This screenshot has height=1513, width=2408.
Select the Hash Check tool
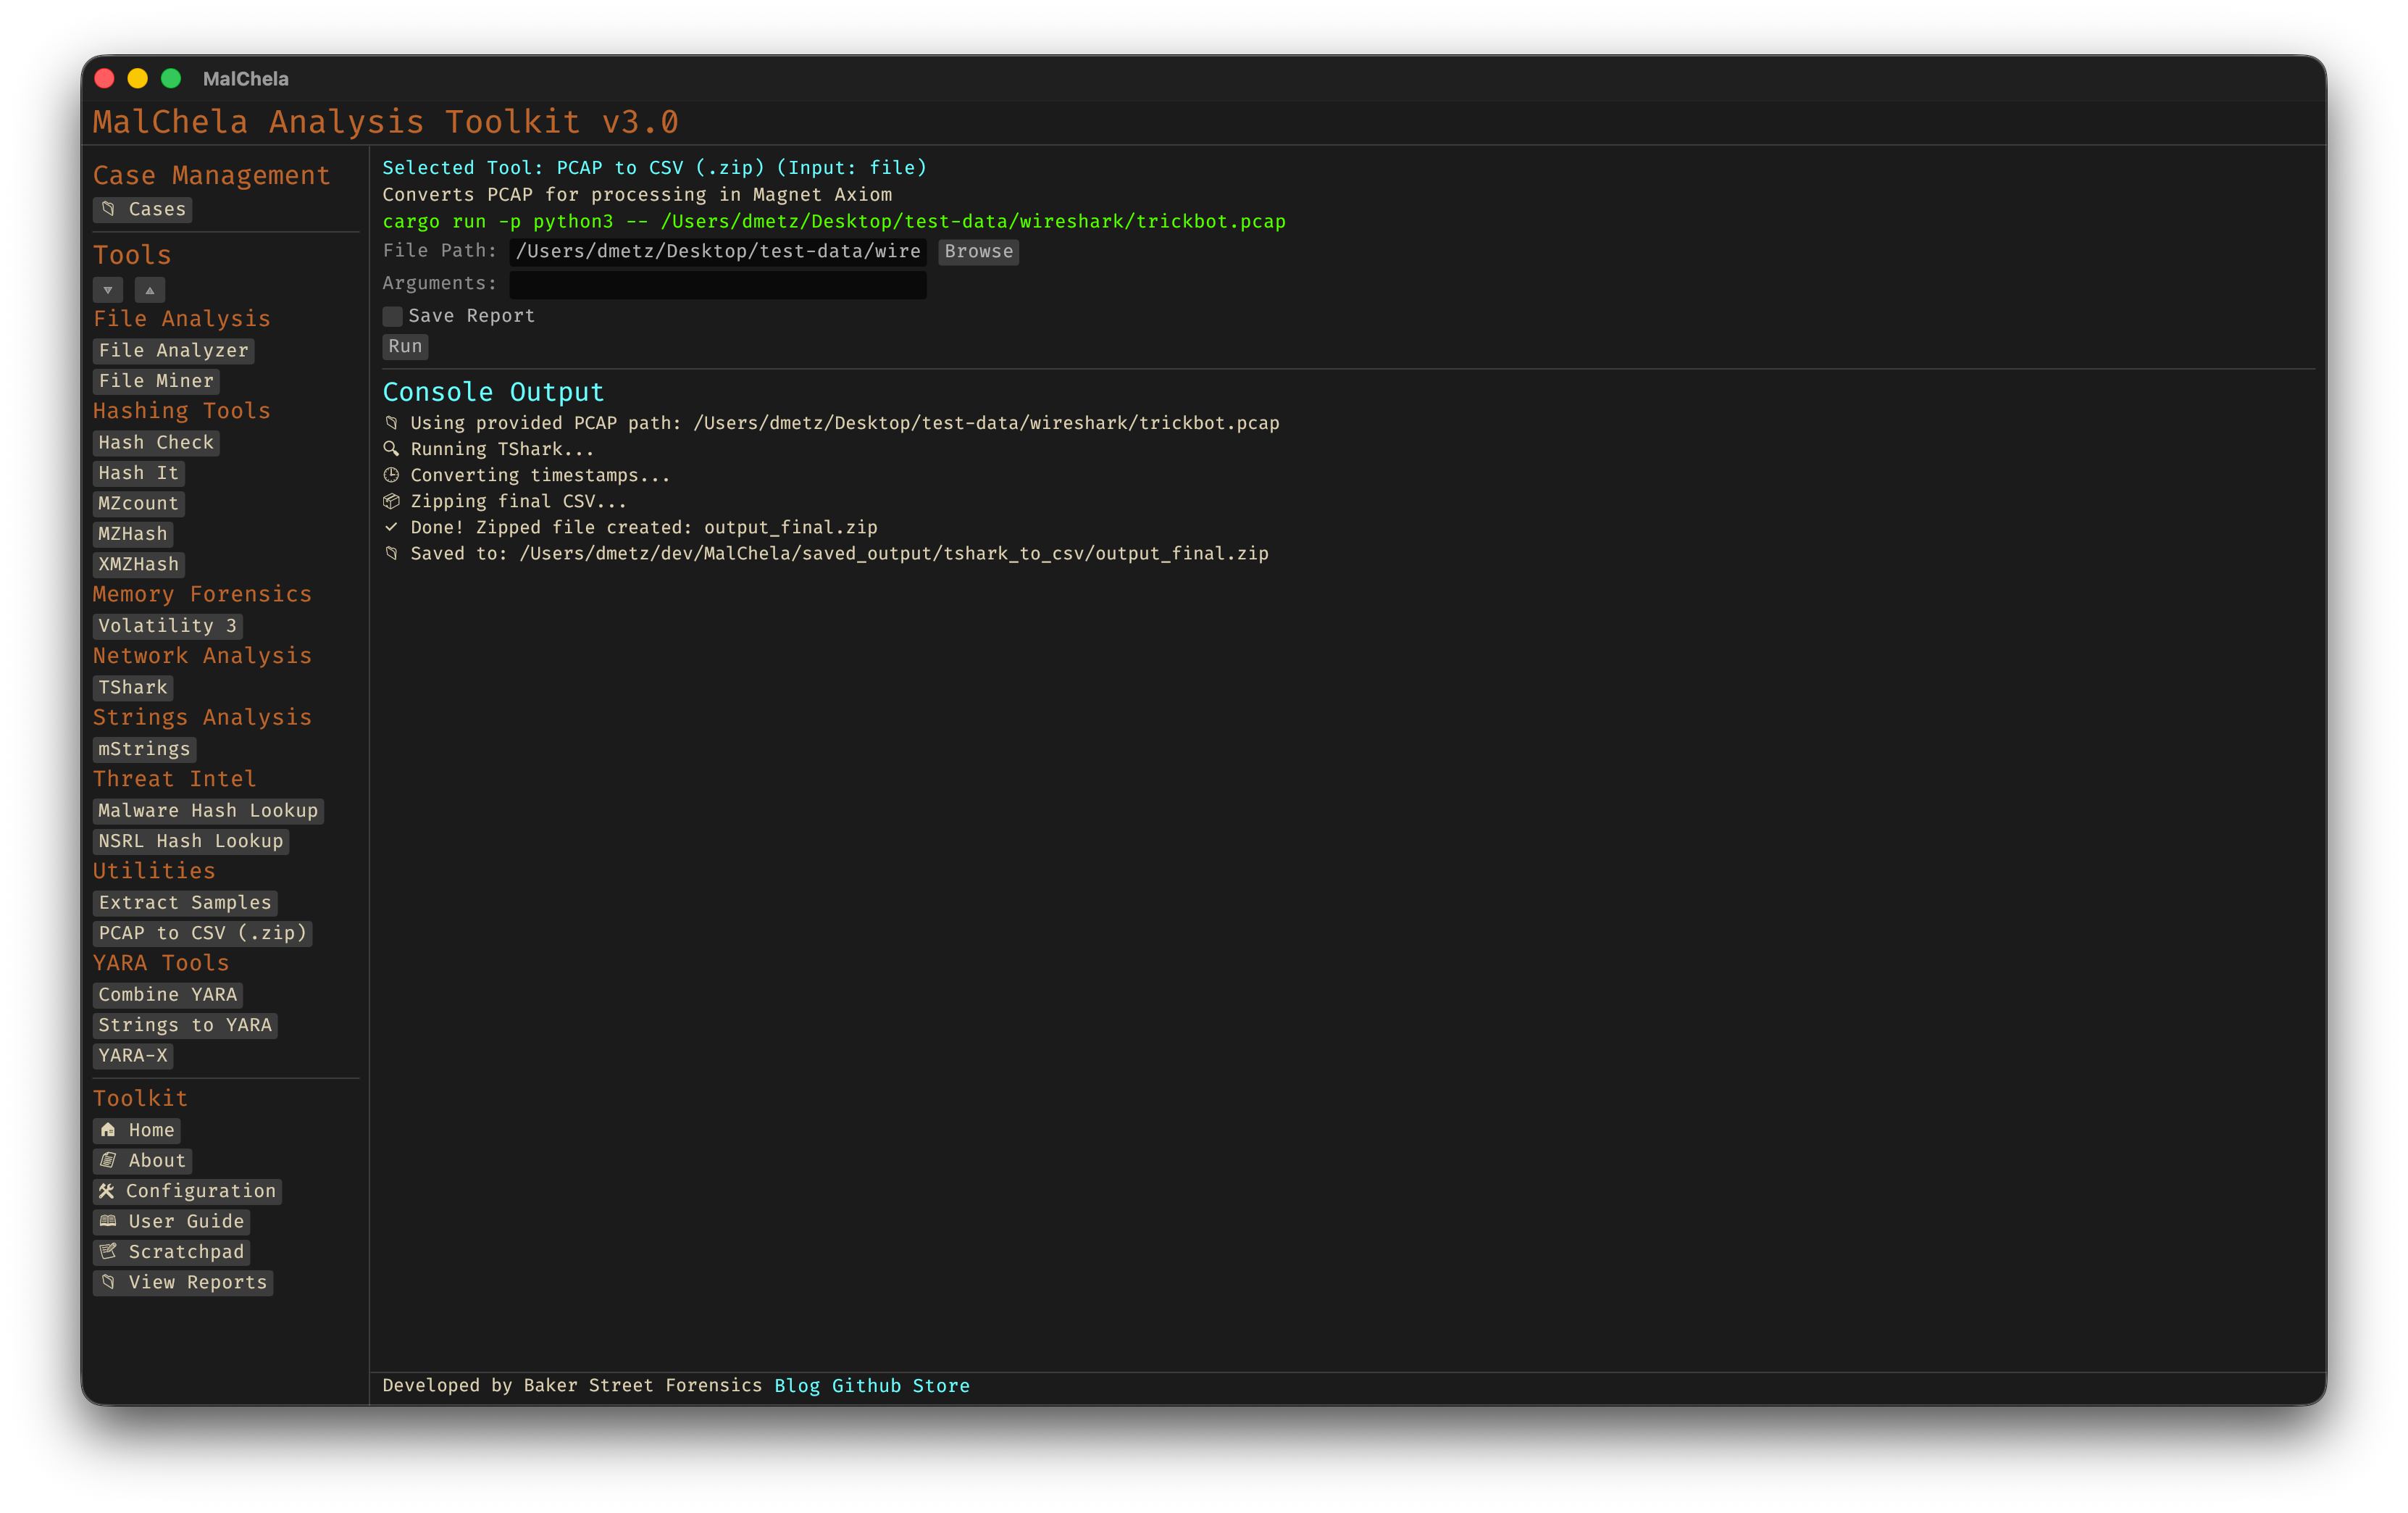coord(156,442)
